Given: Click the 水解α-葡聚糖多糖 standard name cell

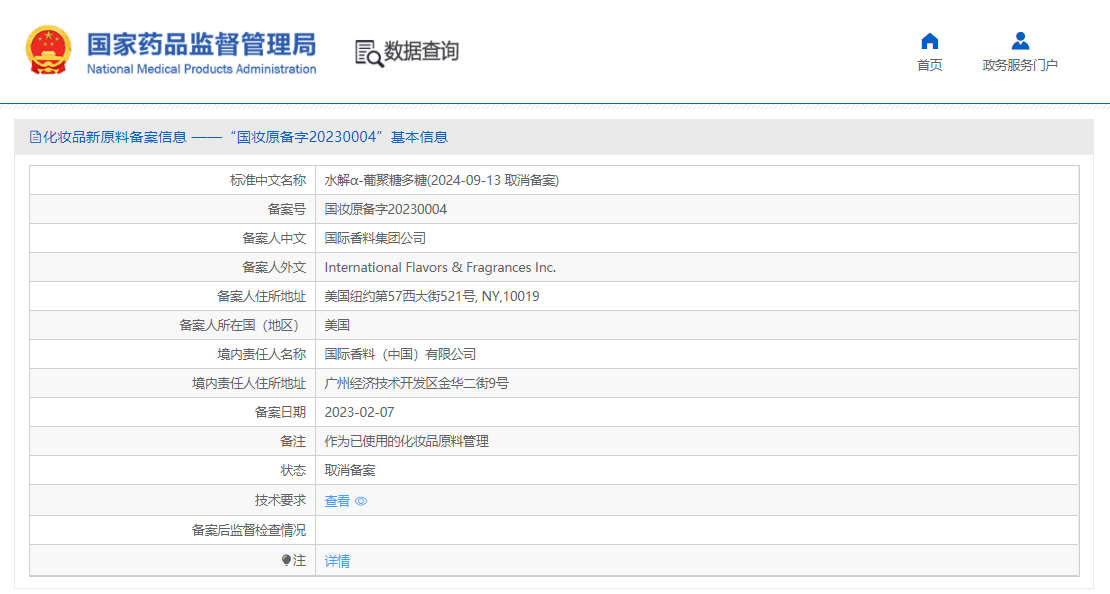Looking at the screenshot, I should point(441,180).
